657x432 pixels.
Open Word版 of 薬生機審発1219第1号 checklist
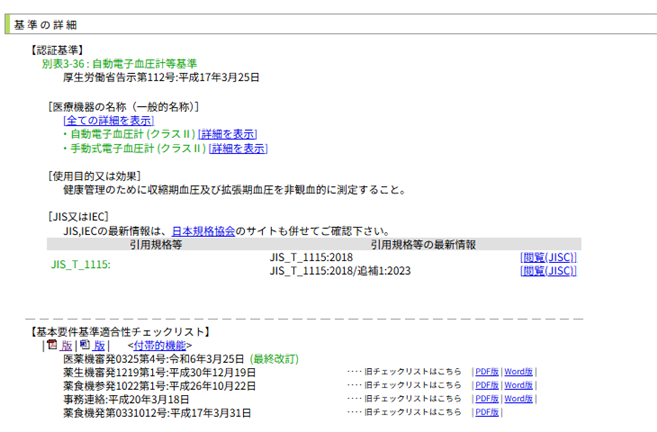pos(518,372)
